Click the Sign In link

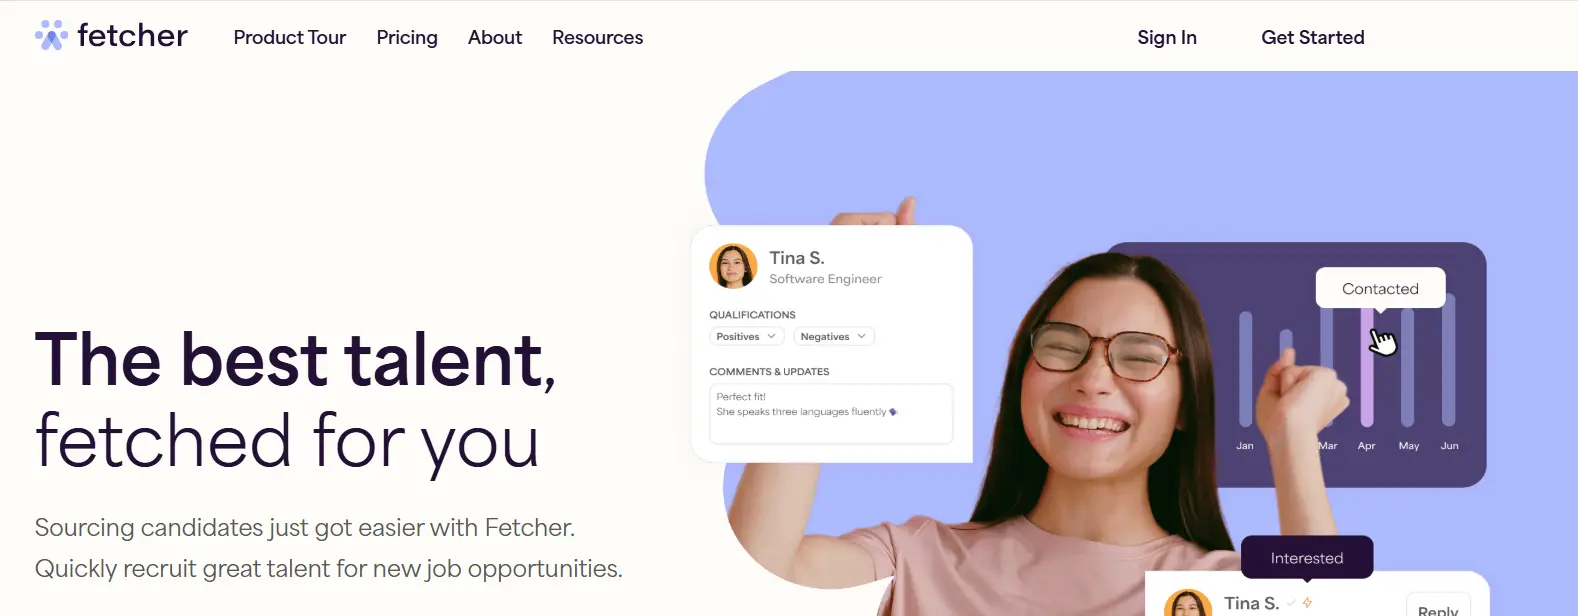[x=1167, y=37]
